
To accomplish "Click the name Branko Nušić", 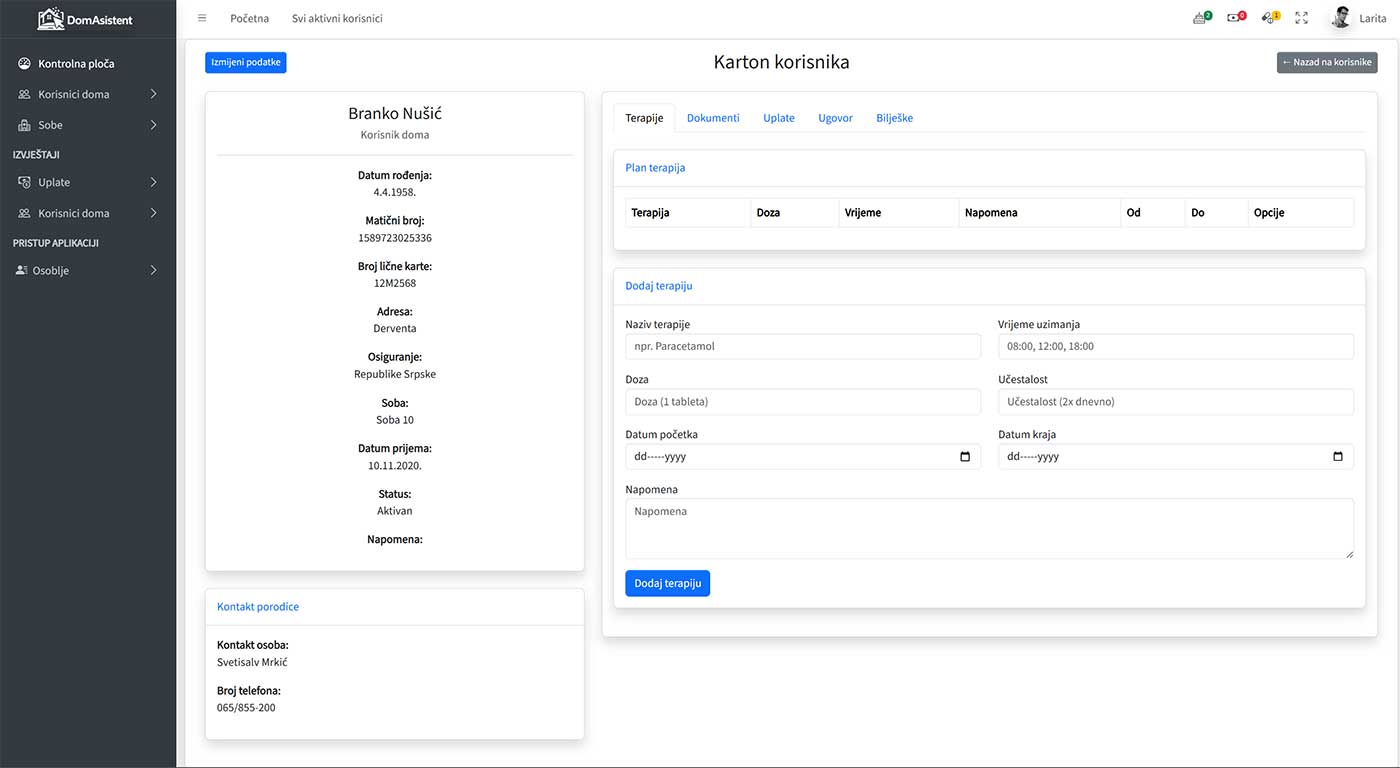I will 395,113.
